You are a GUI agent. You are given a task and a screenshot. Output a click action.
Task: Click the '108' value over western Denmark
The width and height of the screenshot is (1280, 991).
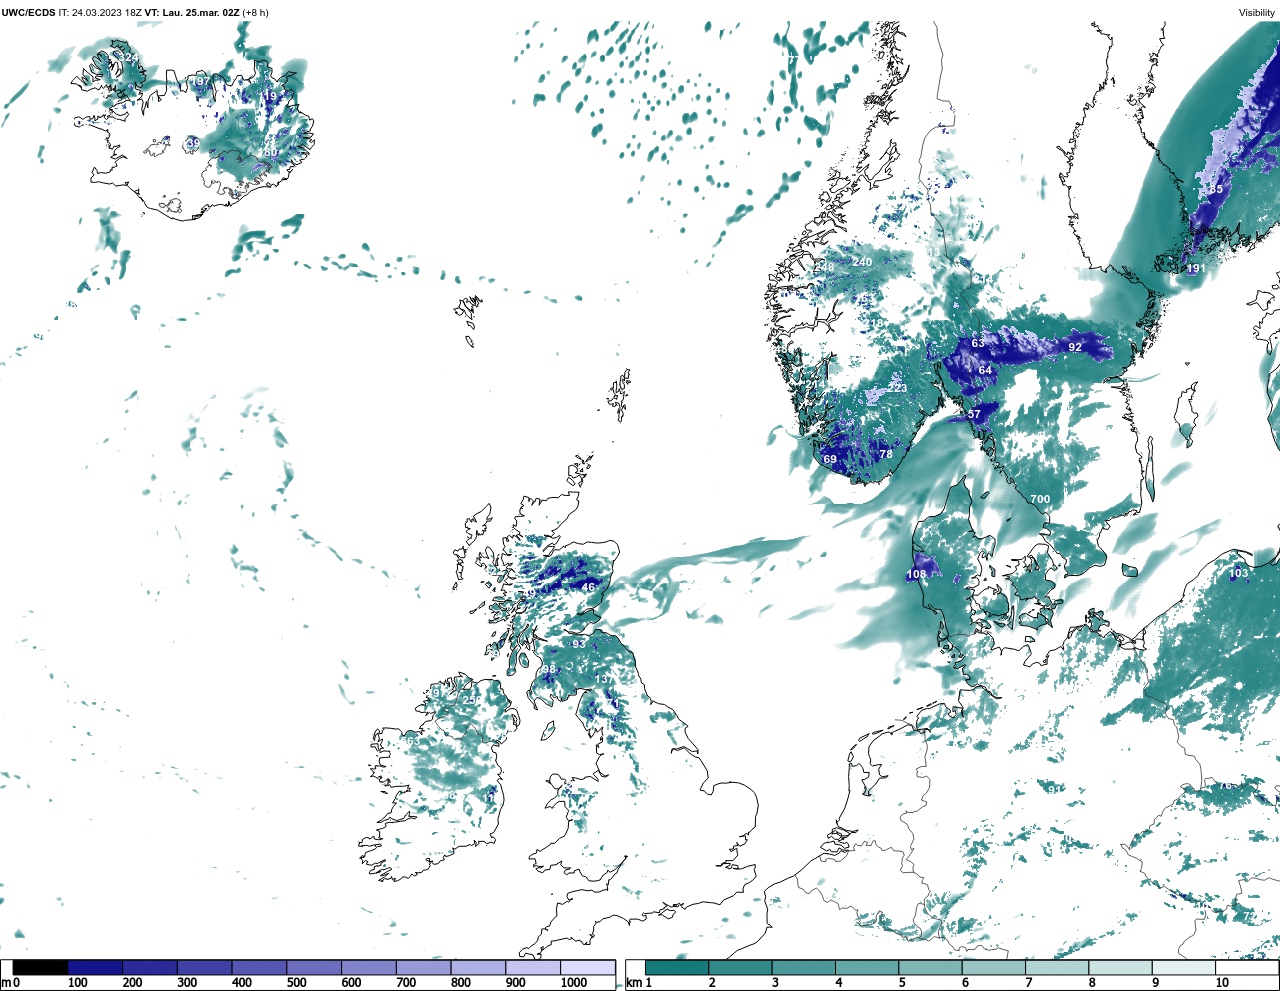(916, 574)
